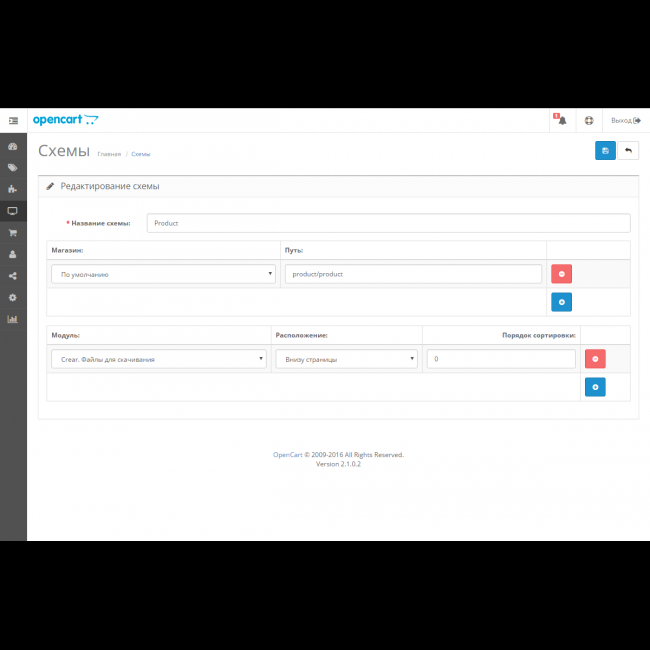Open the Design monitor icon in sidebar
The height and width of the screenshot is (650, 650).
coord(13,211)
